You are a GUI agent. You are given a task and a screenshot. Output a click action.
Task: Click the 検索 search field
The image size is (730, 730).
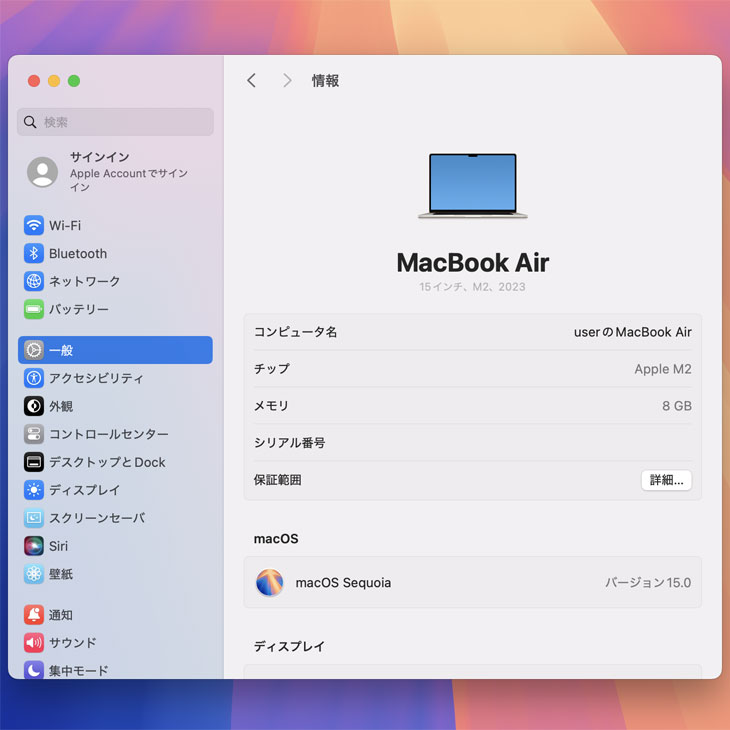point(115,122)
